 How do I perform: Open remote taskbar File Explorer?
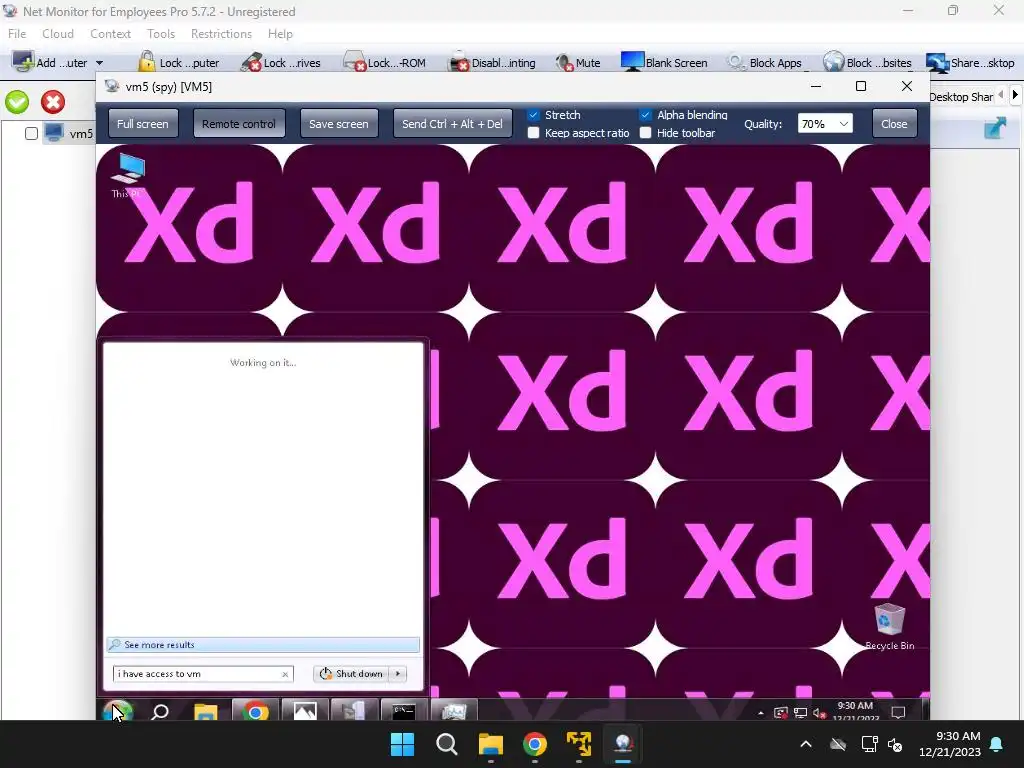point(206,712)
